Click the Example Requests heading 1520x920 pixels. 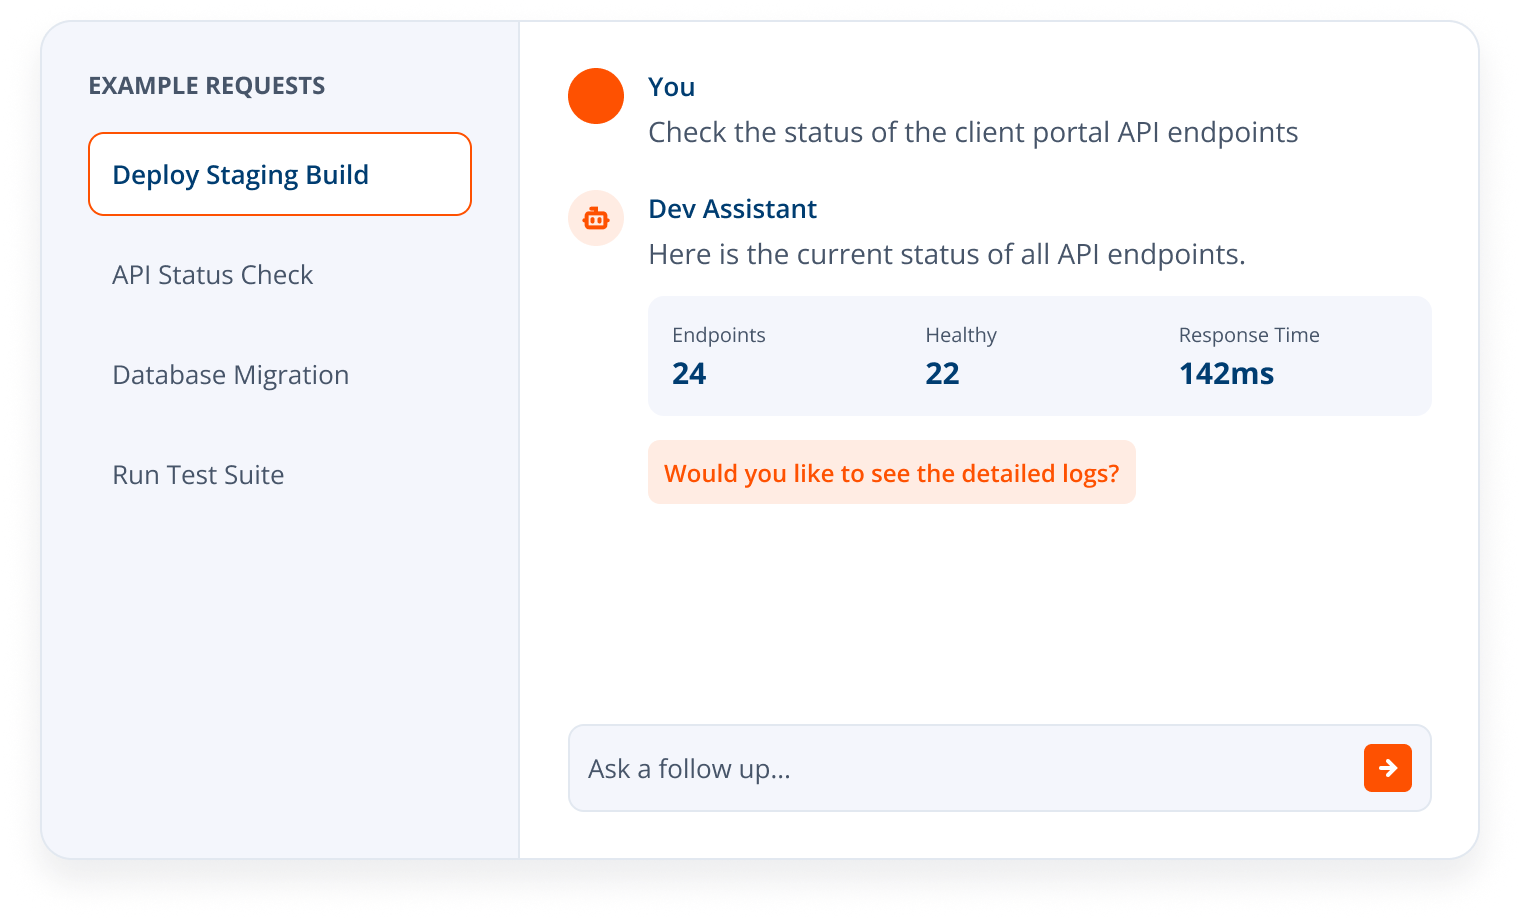pyautogui.click(x=207, y=85)
